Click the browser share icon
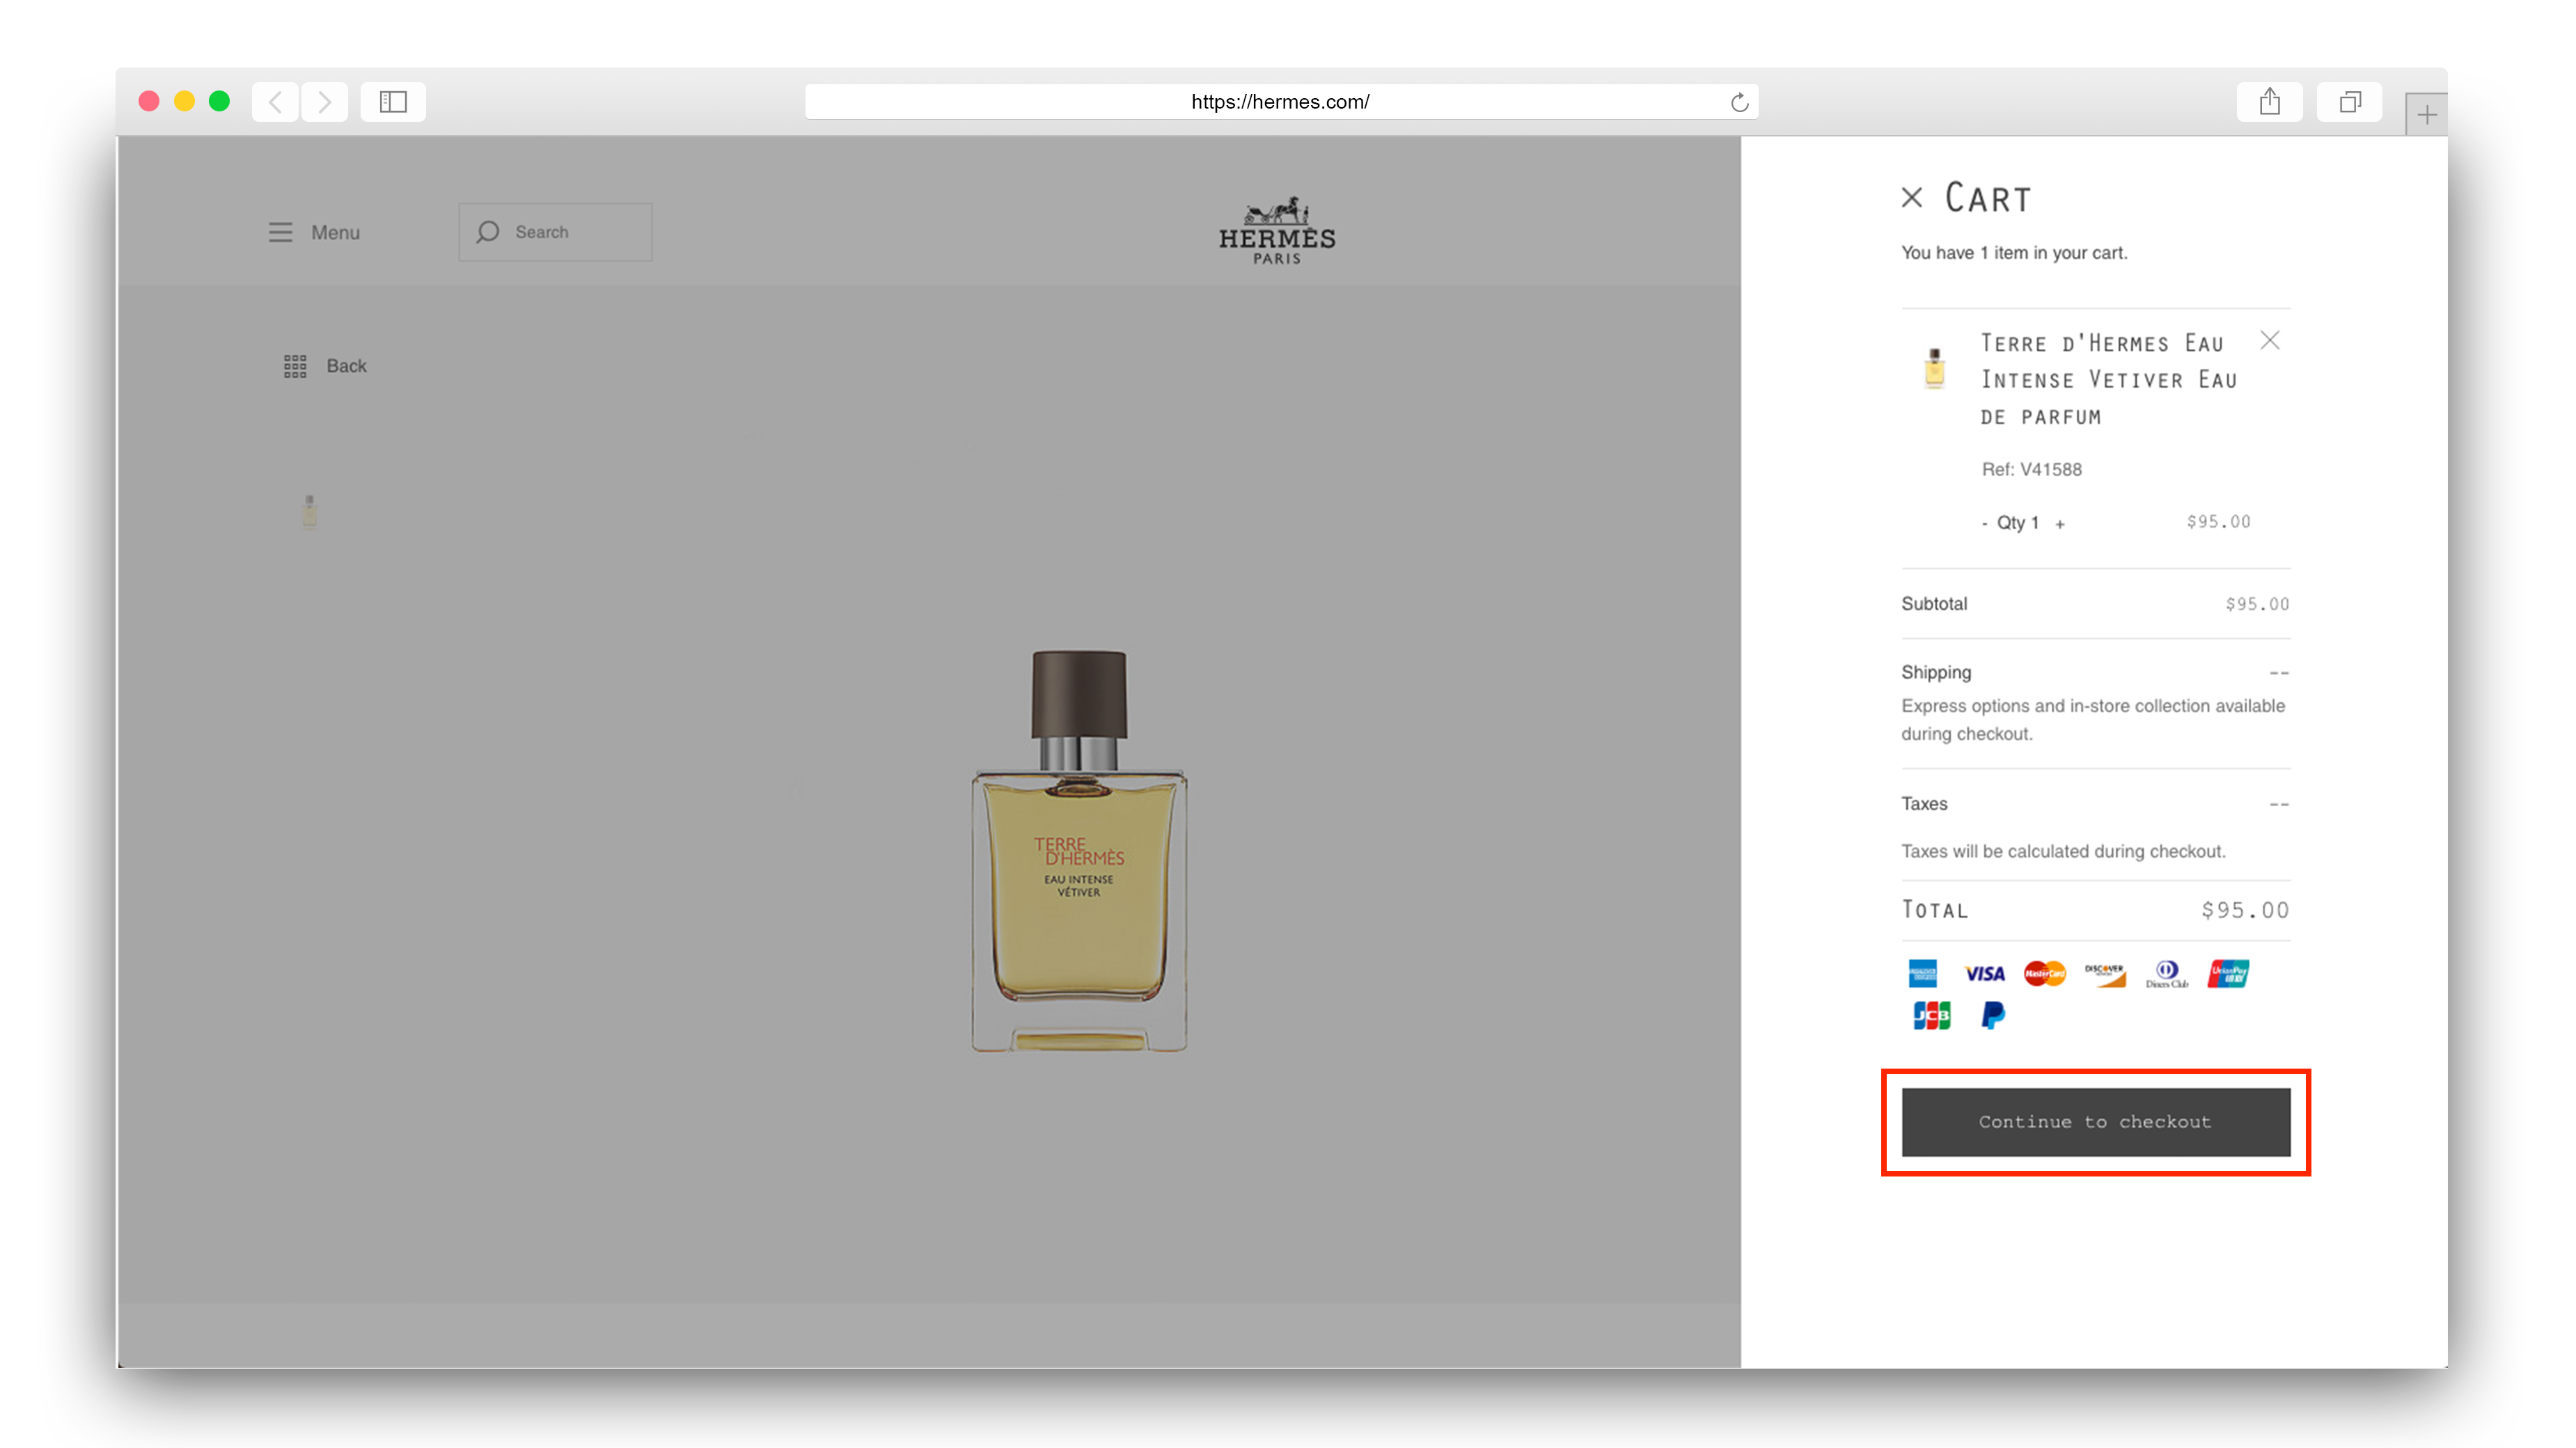The image size is (2576, 1448). [x=2269, y=102]
